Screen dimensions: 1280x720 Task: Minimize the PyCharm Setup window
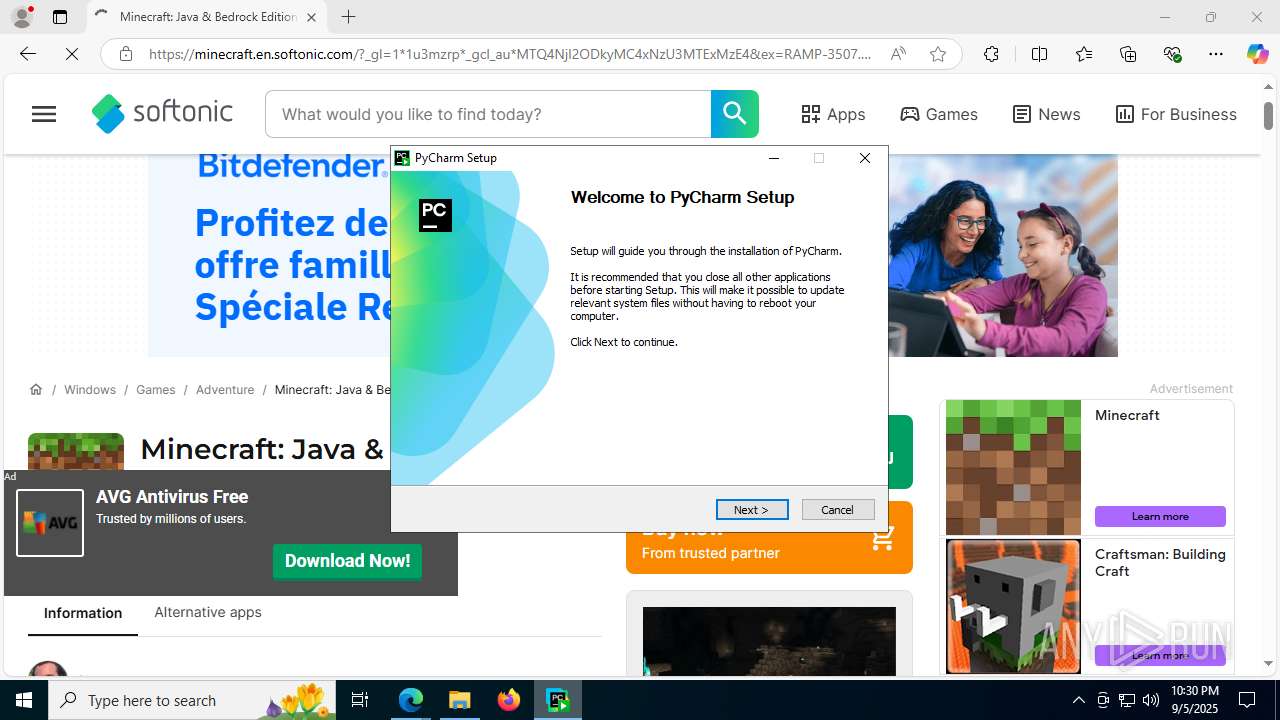774,158
